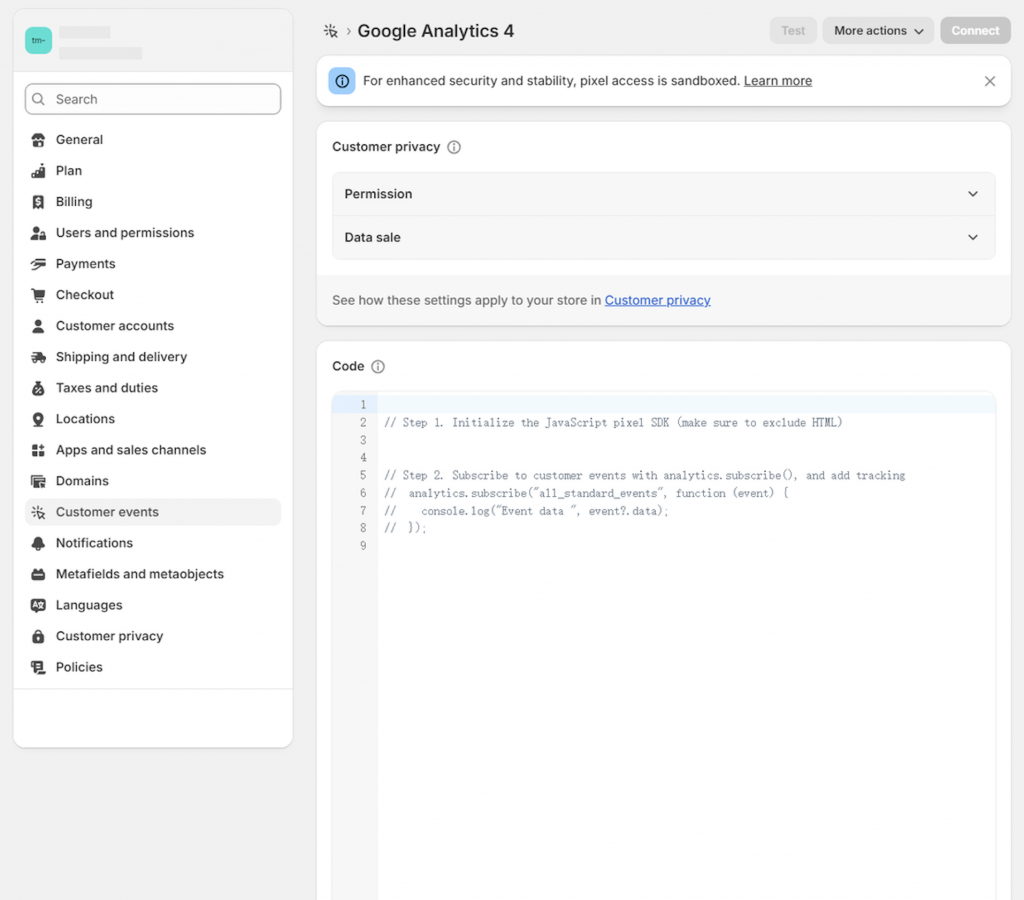The width and height of the screenshot is (1024, 900).
Task: Open Policies settings
Action: click(153, 667)
